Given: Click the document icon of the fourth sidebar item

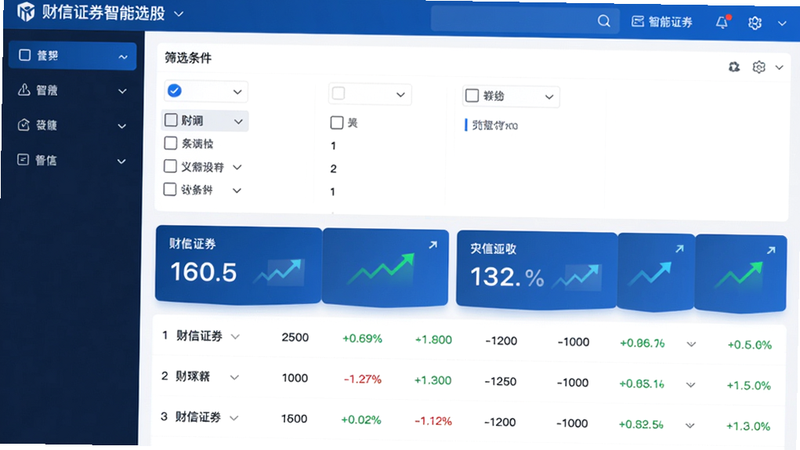Looking at the screenshot, I should [x=23, y=160].
